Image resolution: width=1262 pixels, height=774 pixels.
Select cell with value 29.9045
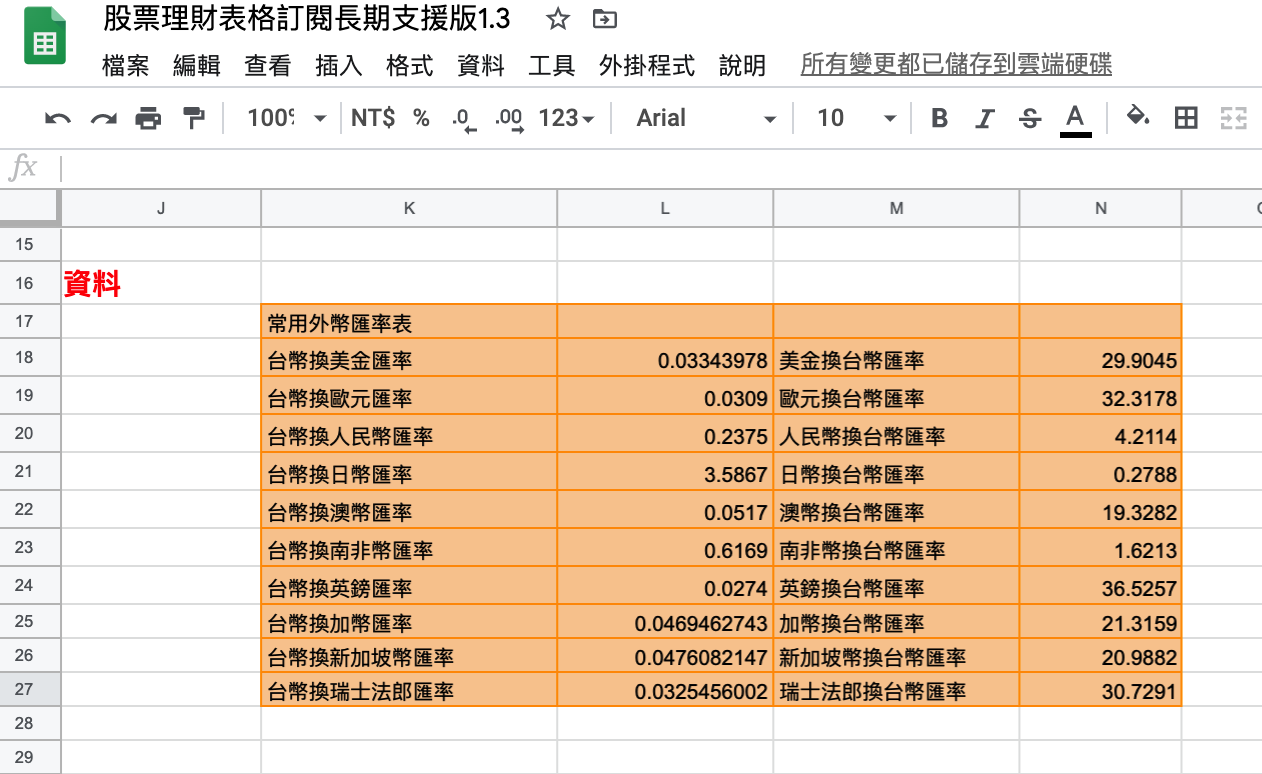(1101, 358)
